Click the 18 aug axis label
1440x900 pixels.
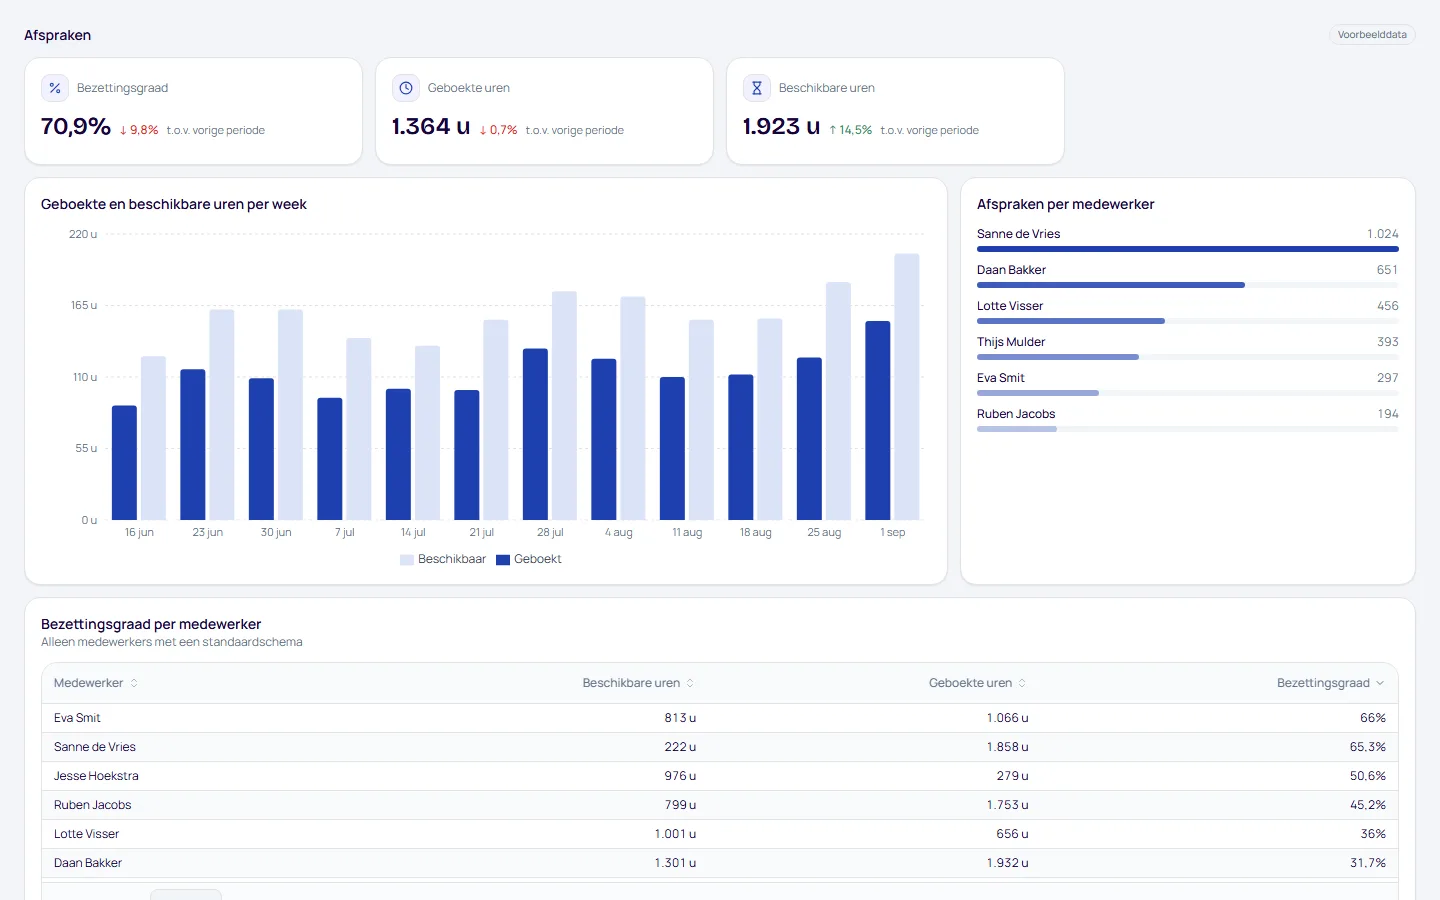[x=755, y=533]
